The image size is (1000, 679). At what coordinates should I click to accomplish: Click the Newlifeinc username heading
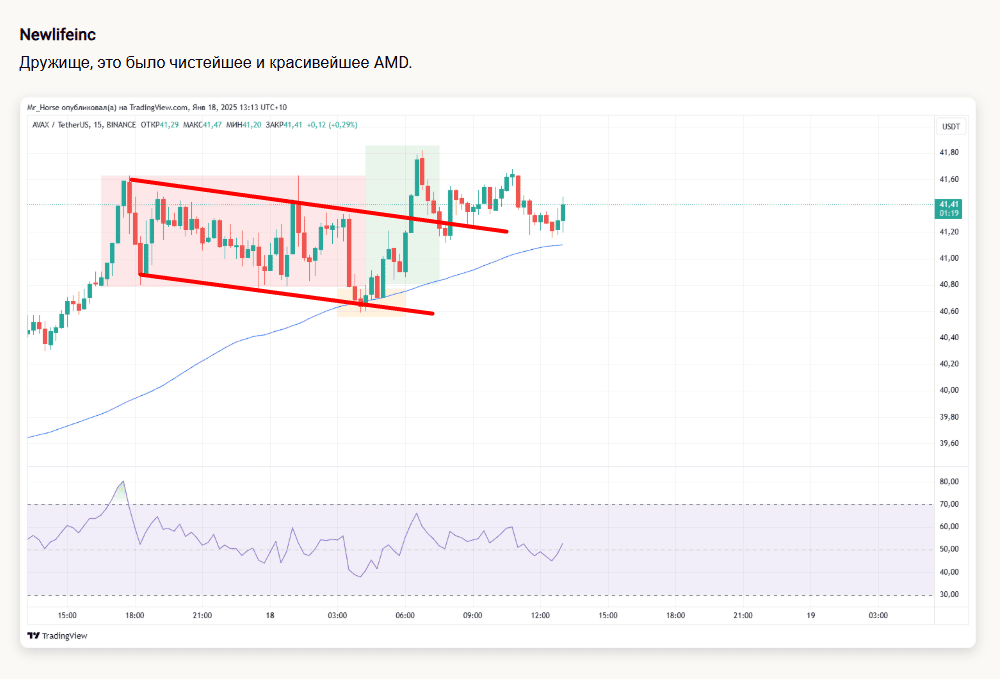58,34
